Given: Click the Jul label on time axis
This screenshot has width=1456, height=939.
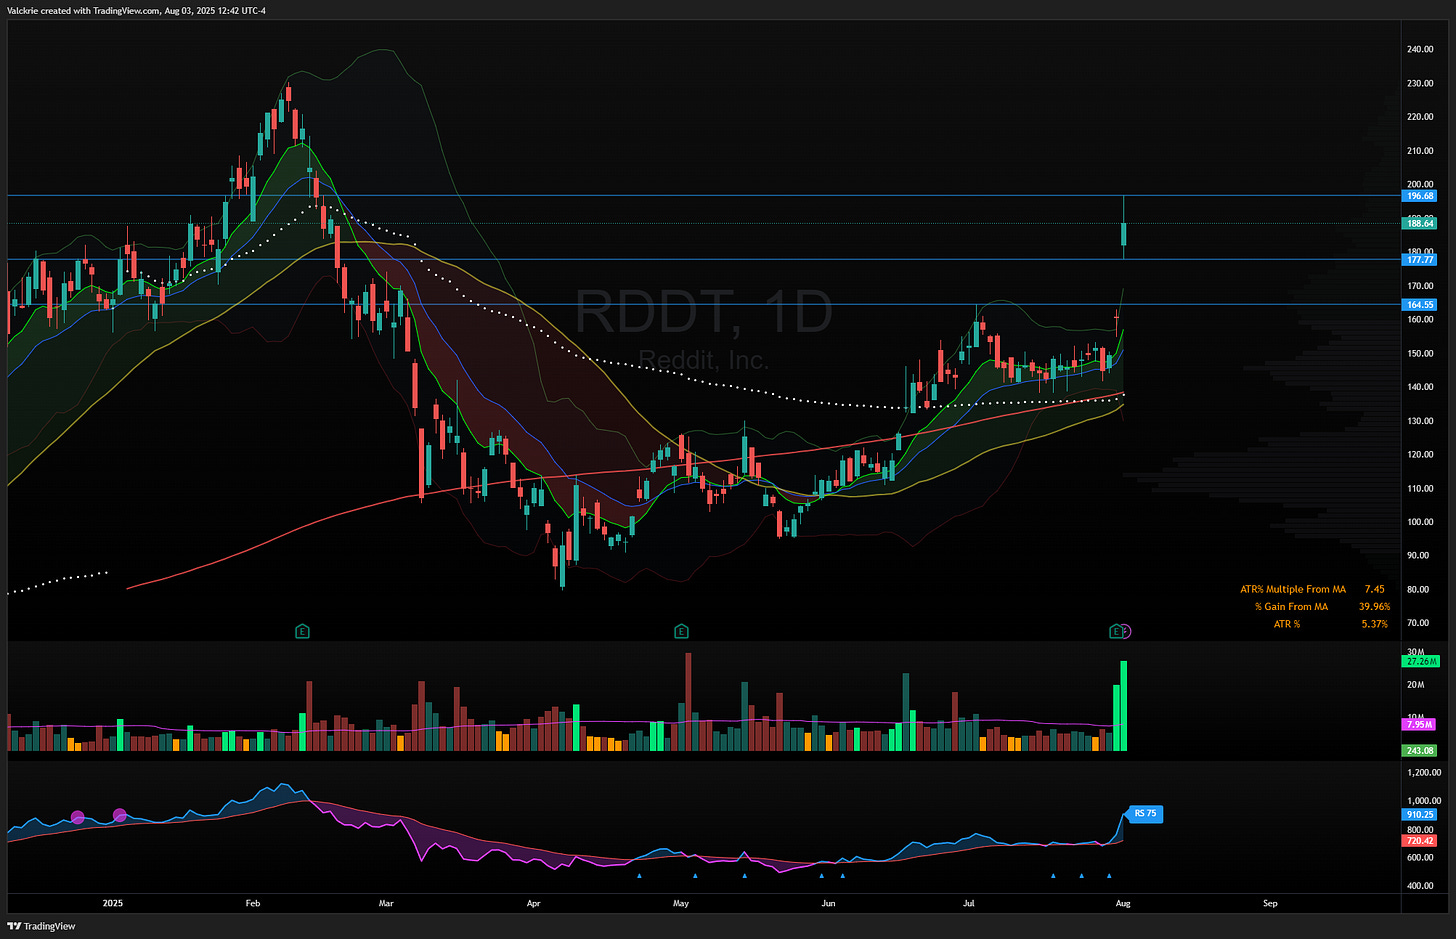Looking at the screenshot, I should (968, 903).
